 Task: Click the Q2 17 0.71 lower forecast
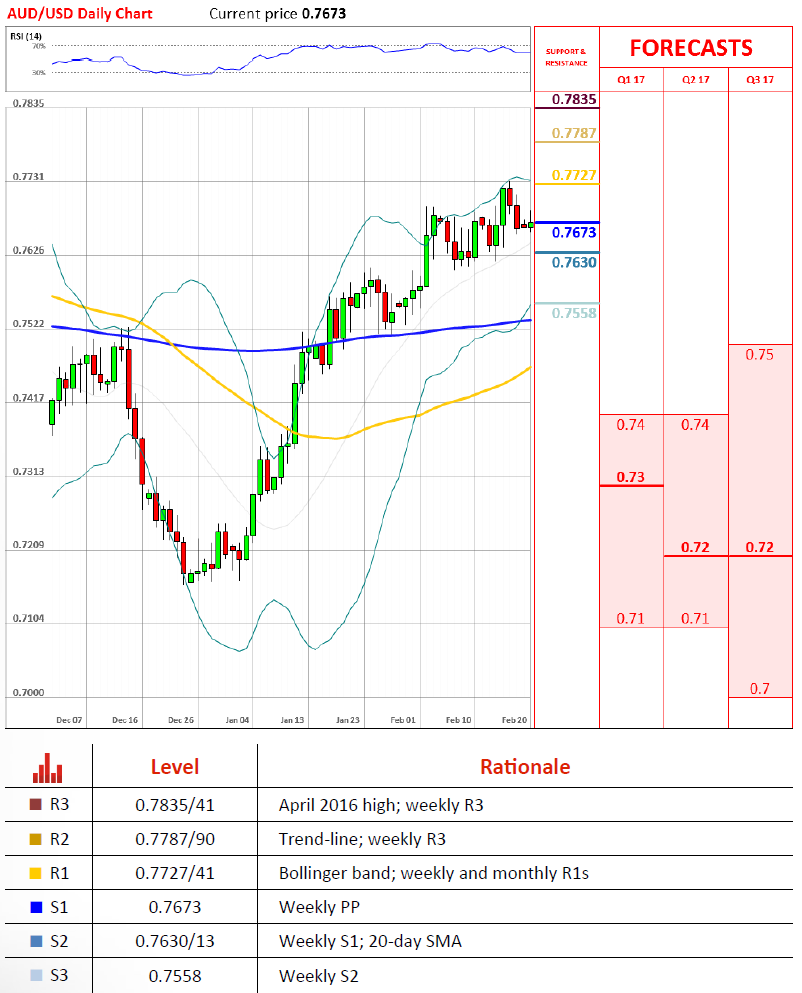click(695, 618)
